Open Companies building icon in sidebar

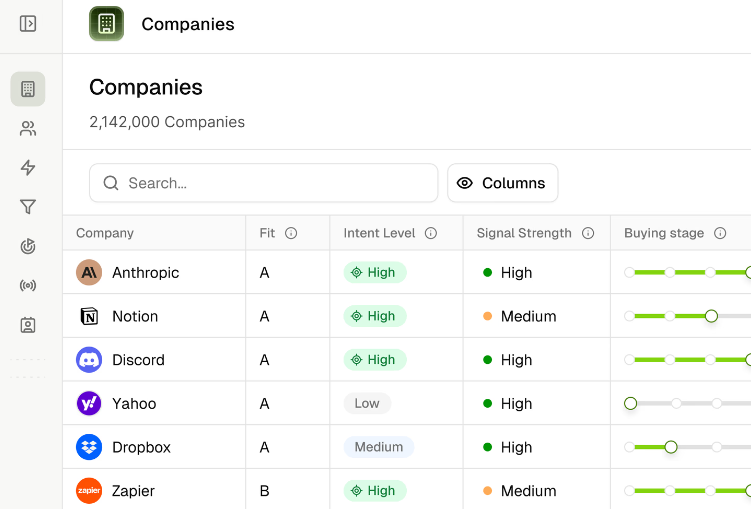pyautogui.click(x=28, y=89)
